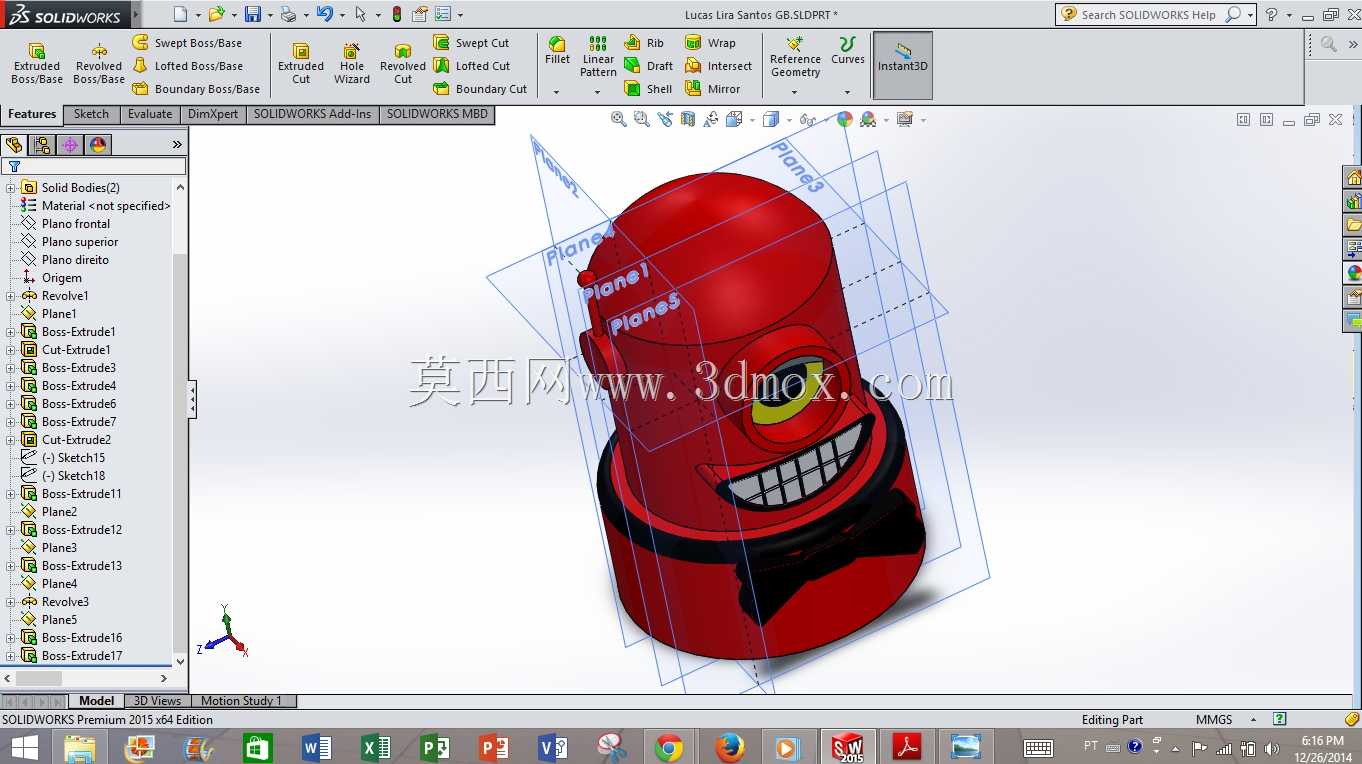Select the Intersect tool
The image size is (1362, 764).
pyautogui.click(x=718, y=66)
